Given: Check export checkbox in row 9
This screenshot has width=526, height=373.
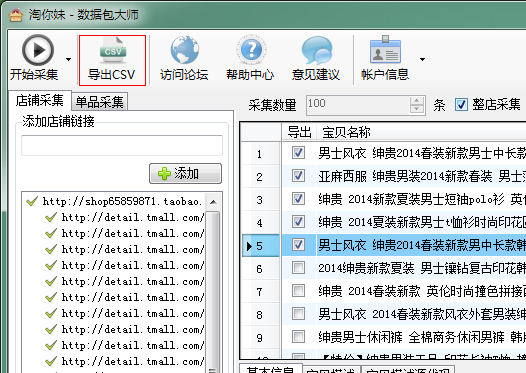Looking at the screenshot, I should point(298,337).
